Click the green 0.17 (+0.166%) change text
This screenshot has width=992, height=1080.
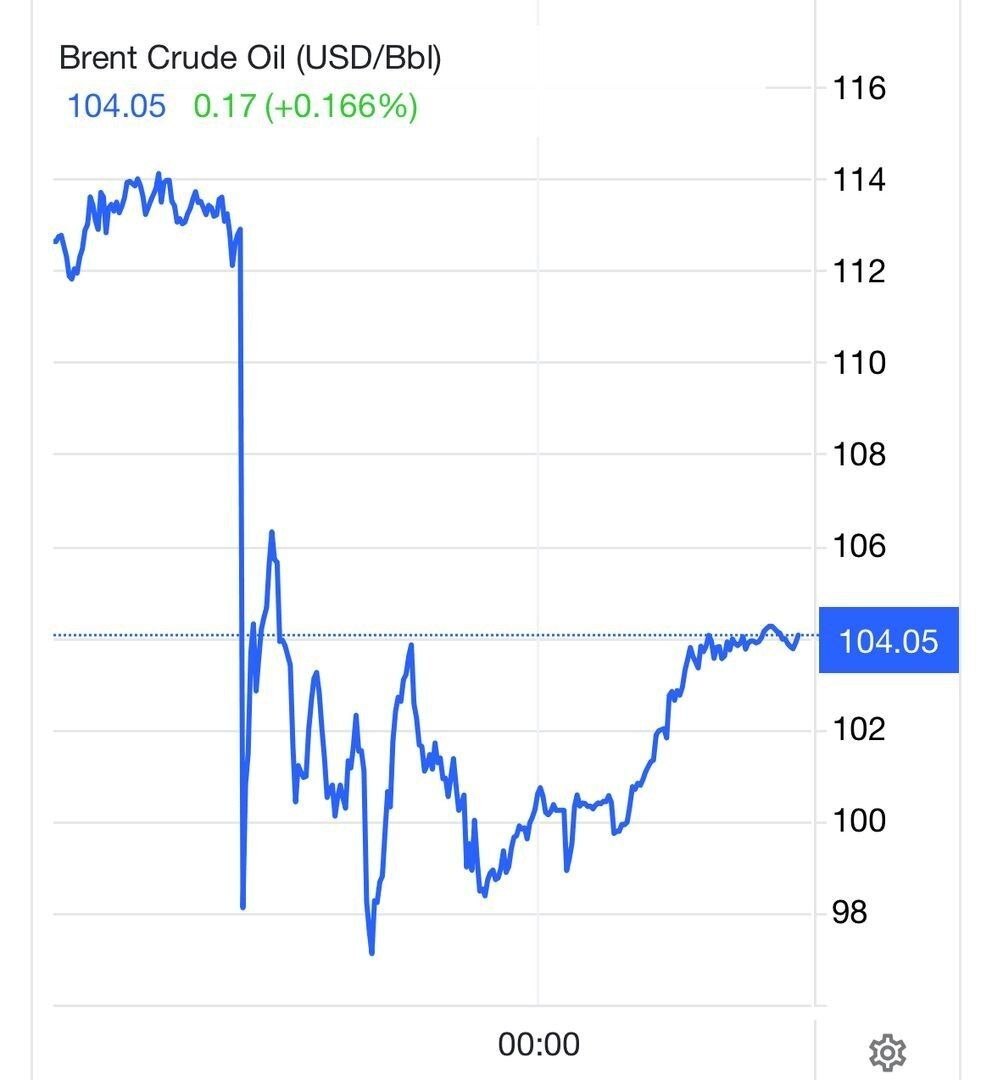305,105
